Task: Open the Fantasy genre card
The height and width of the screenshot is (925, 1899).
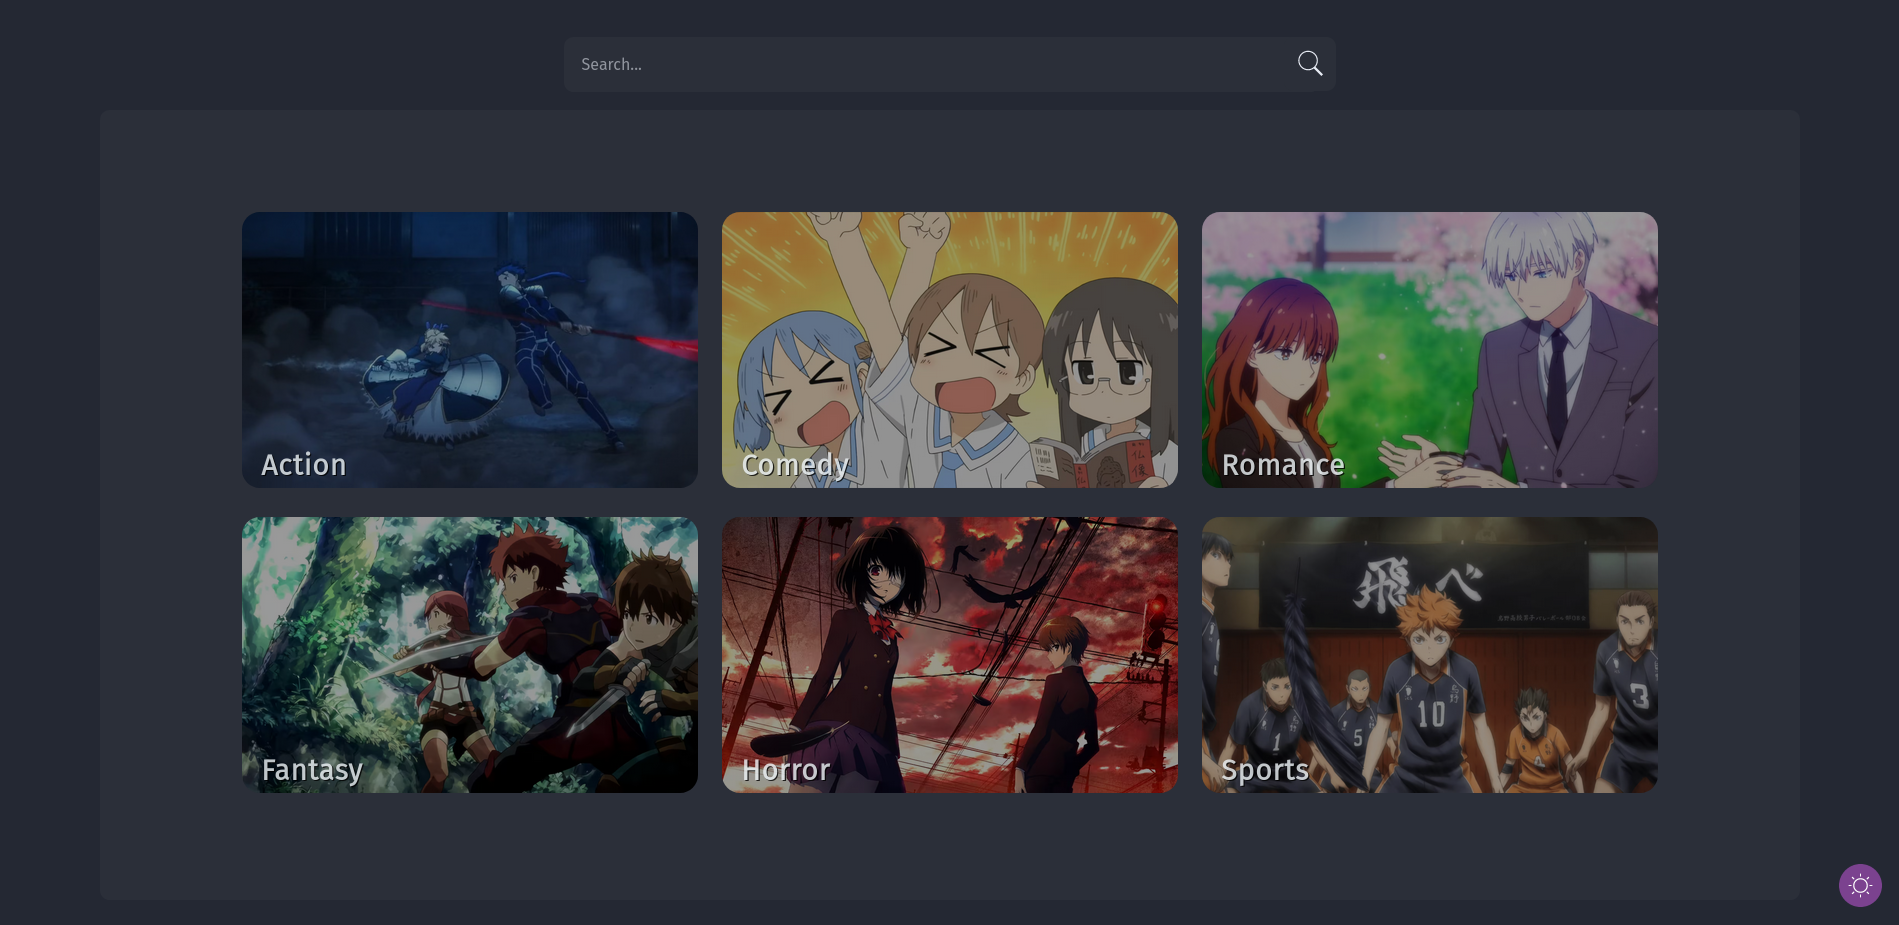Action: point(470,655)
